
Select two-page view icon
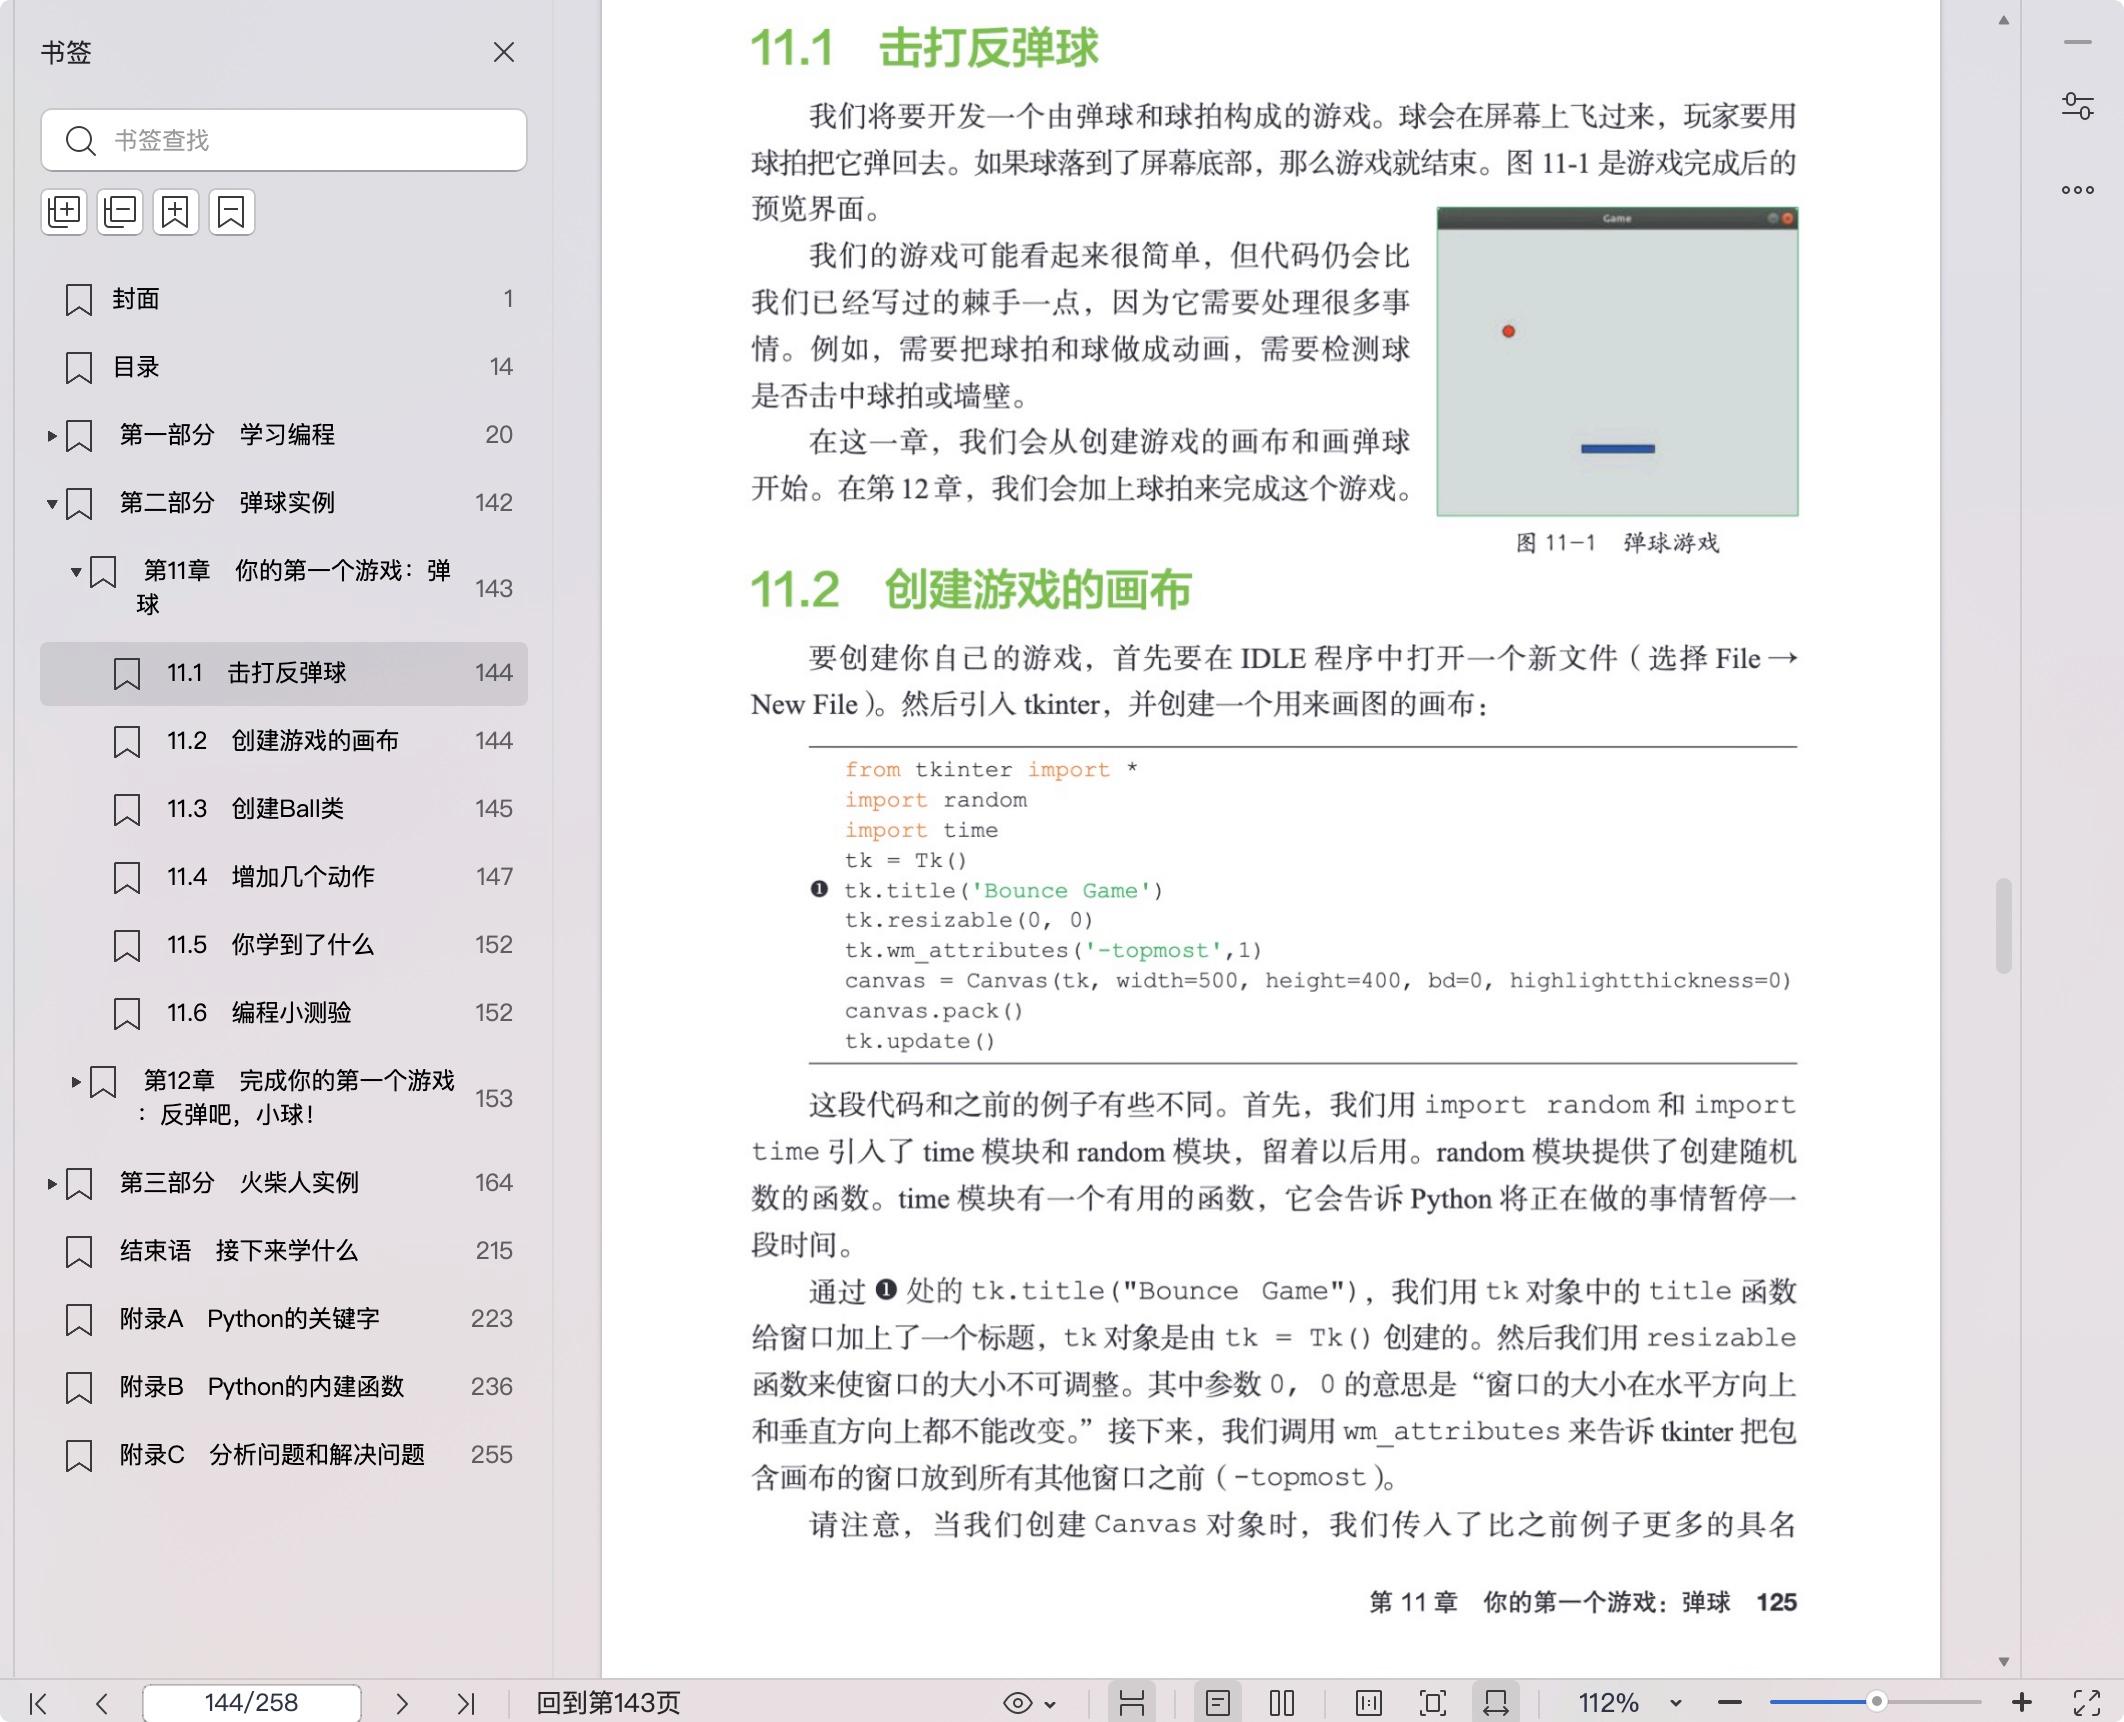[x=1282, y=1703]
